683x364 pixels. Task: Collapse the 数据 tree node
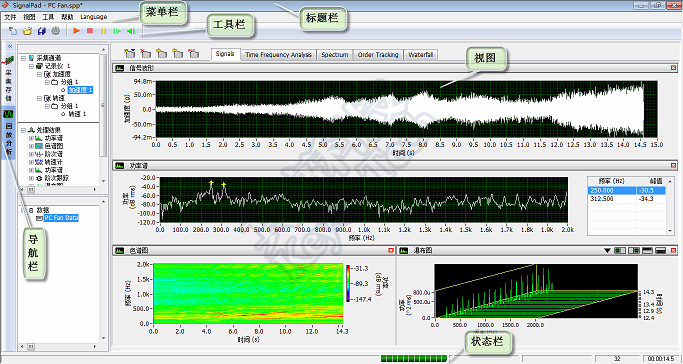pos(24,210)
